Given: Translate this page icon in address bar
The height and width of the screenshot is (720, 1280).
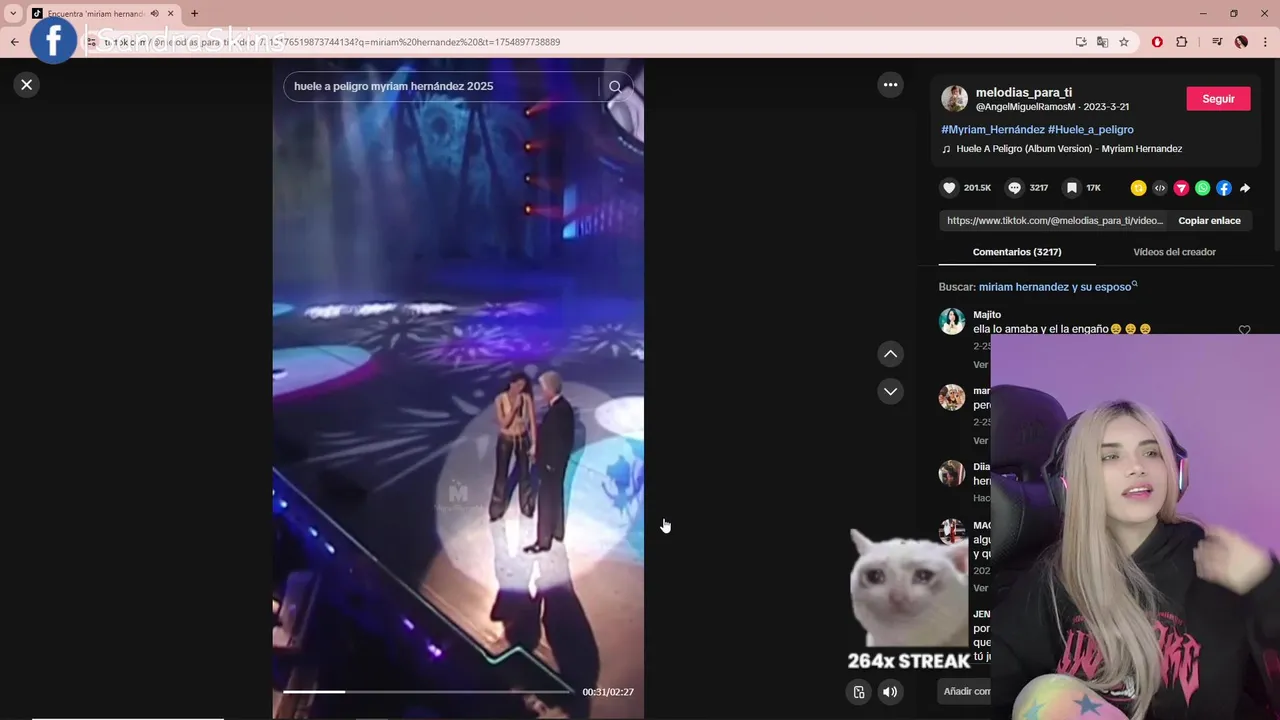Looking at the screenshot, I should click(1102, 42).
